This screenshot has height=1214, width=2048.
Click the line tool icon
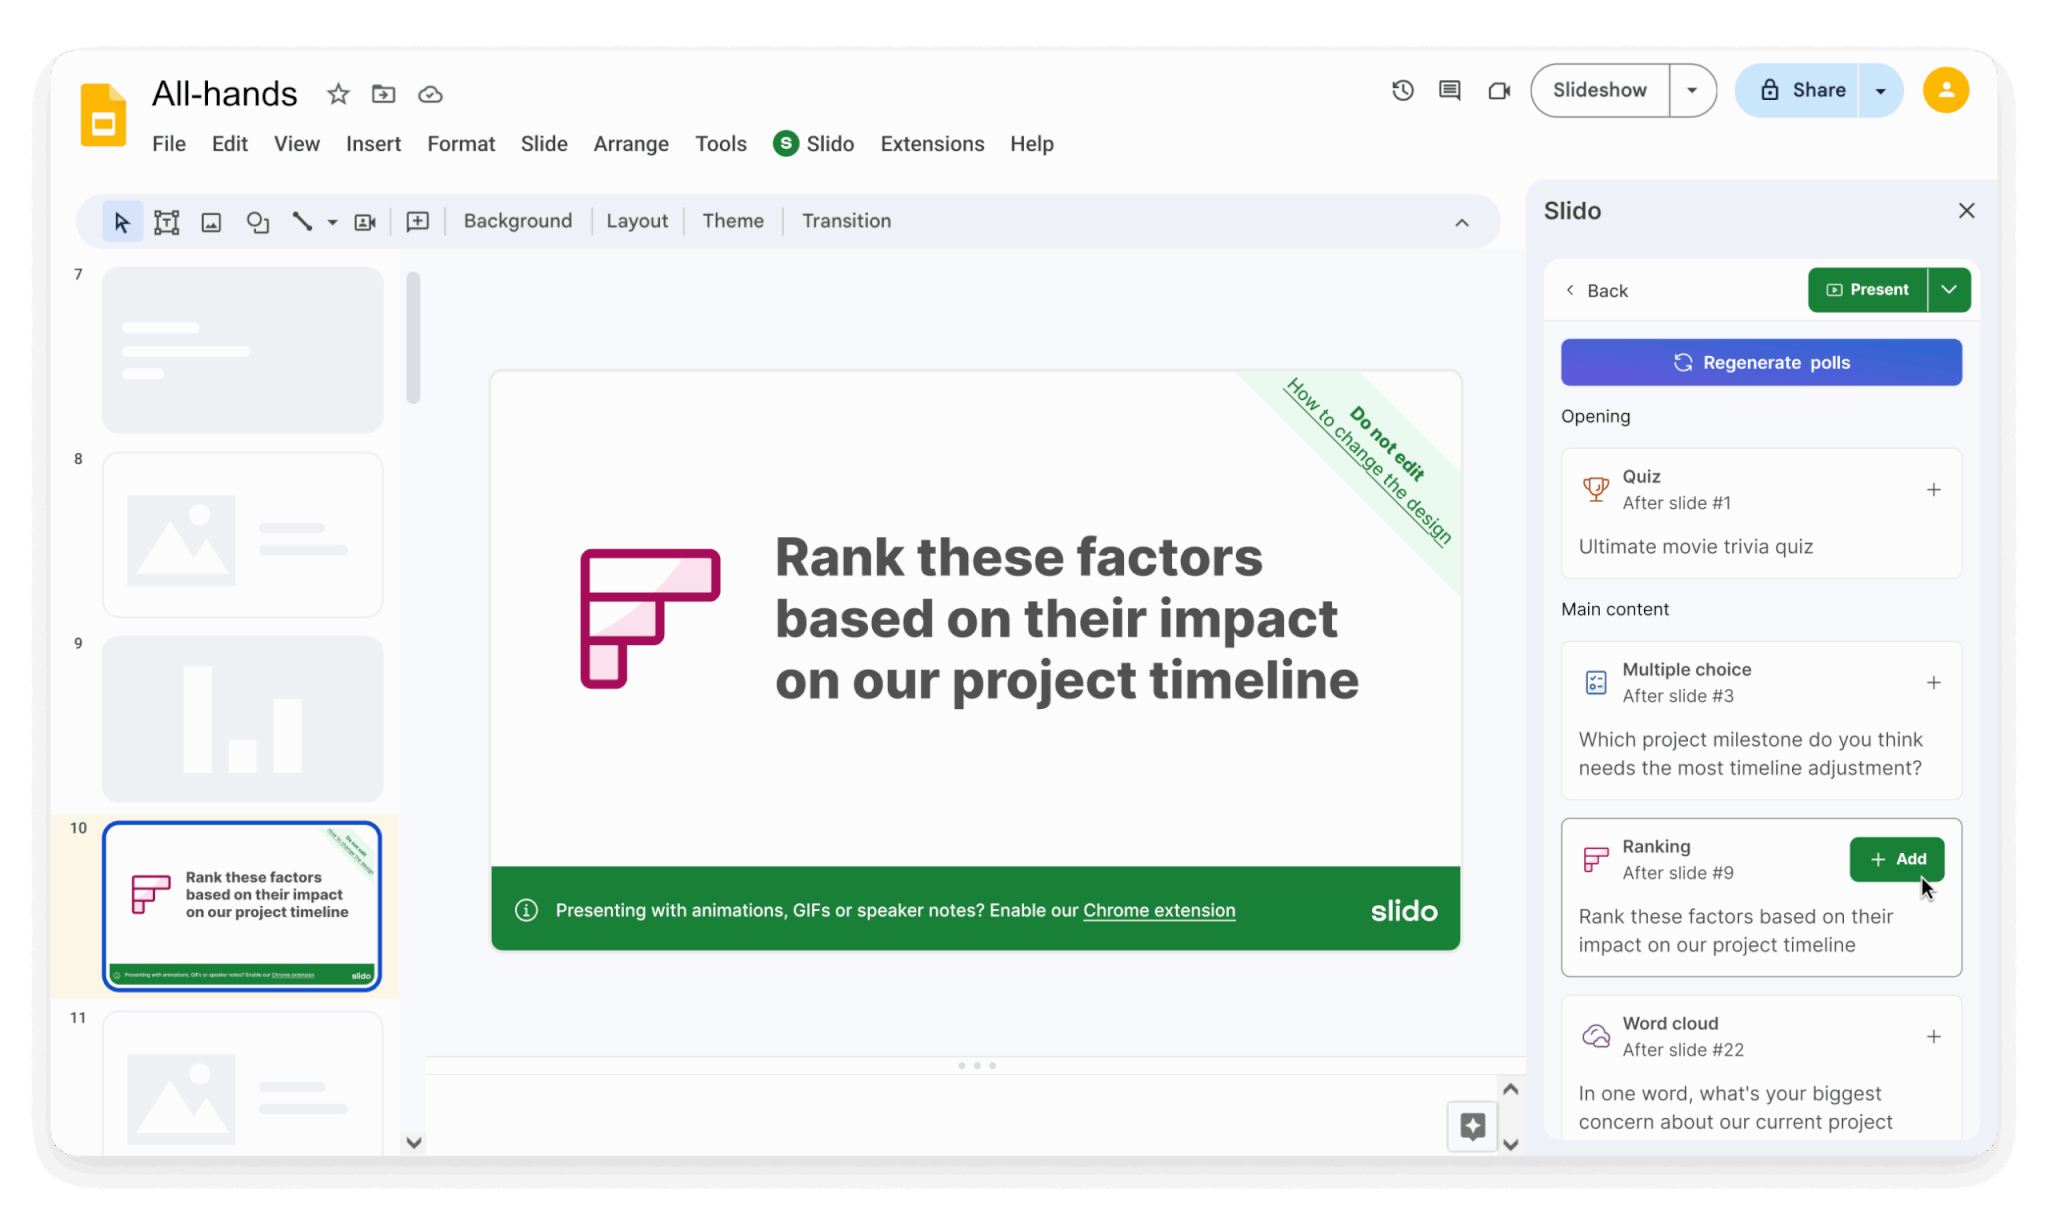click(x=301, y=222)
